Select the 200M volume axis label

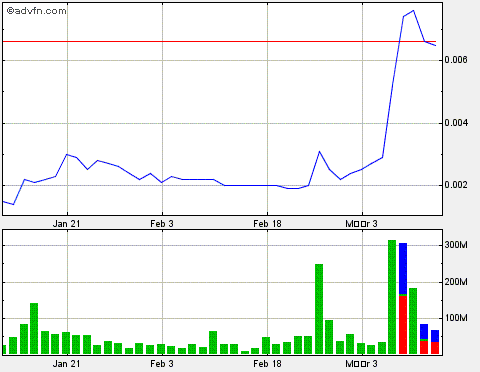(x=456, y=282)
